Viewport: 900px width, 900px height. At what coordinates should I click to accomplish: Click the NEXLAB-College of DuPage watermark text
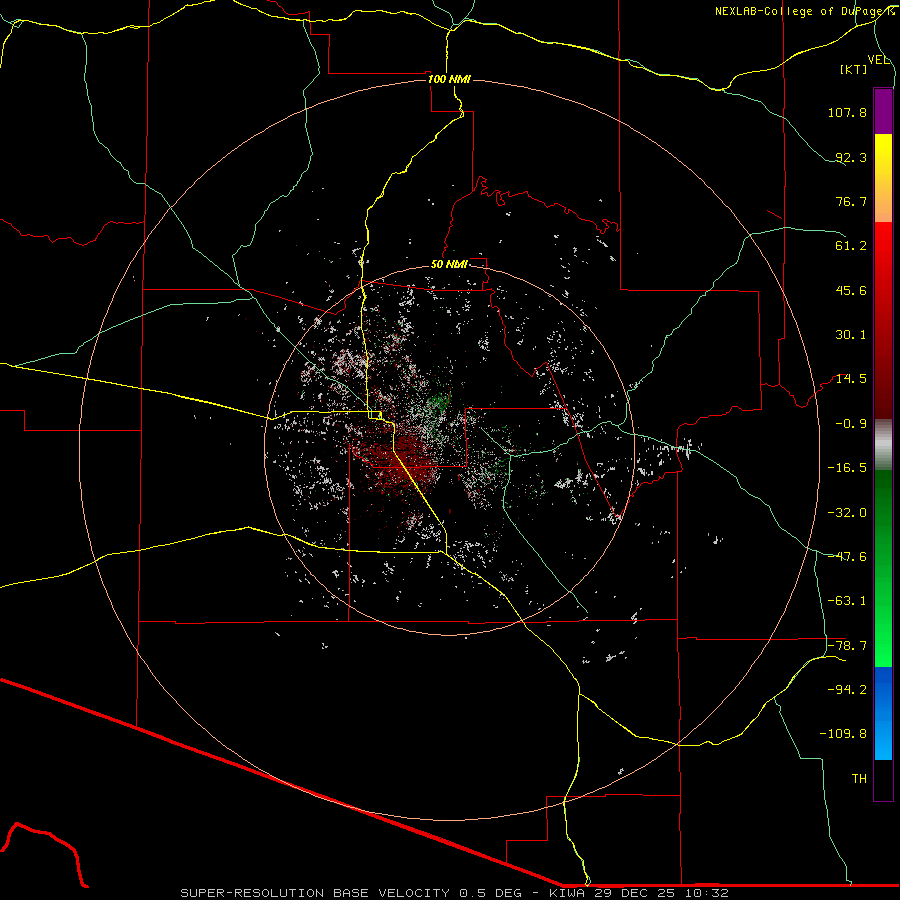pyautogui.click(x=804, y=11)
